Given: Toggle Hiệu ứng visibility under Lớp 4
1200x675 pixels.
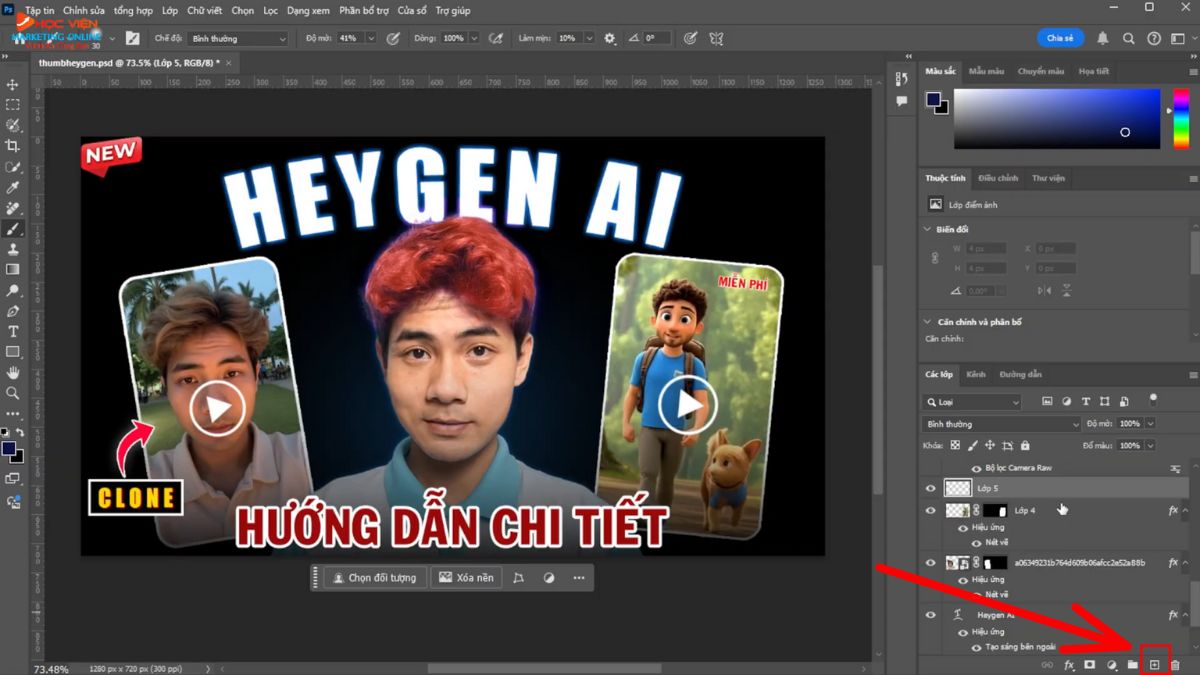Looking at the screenshot, I should (963, 527).
